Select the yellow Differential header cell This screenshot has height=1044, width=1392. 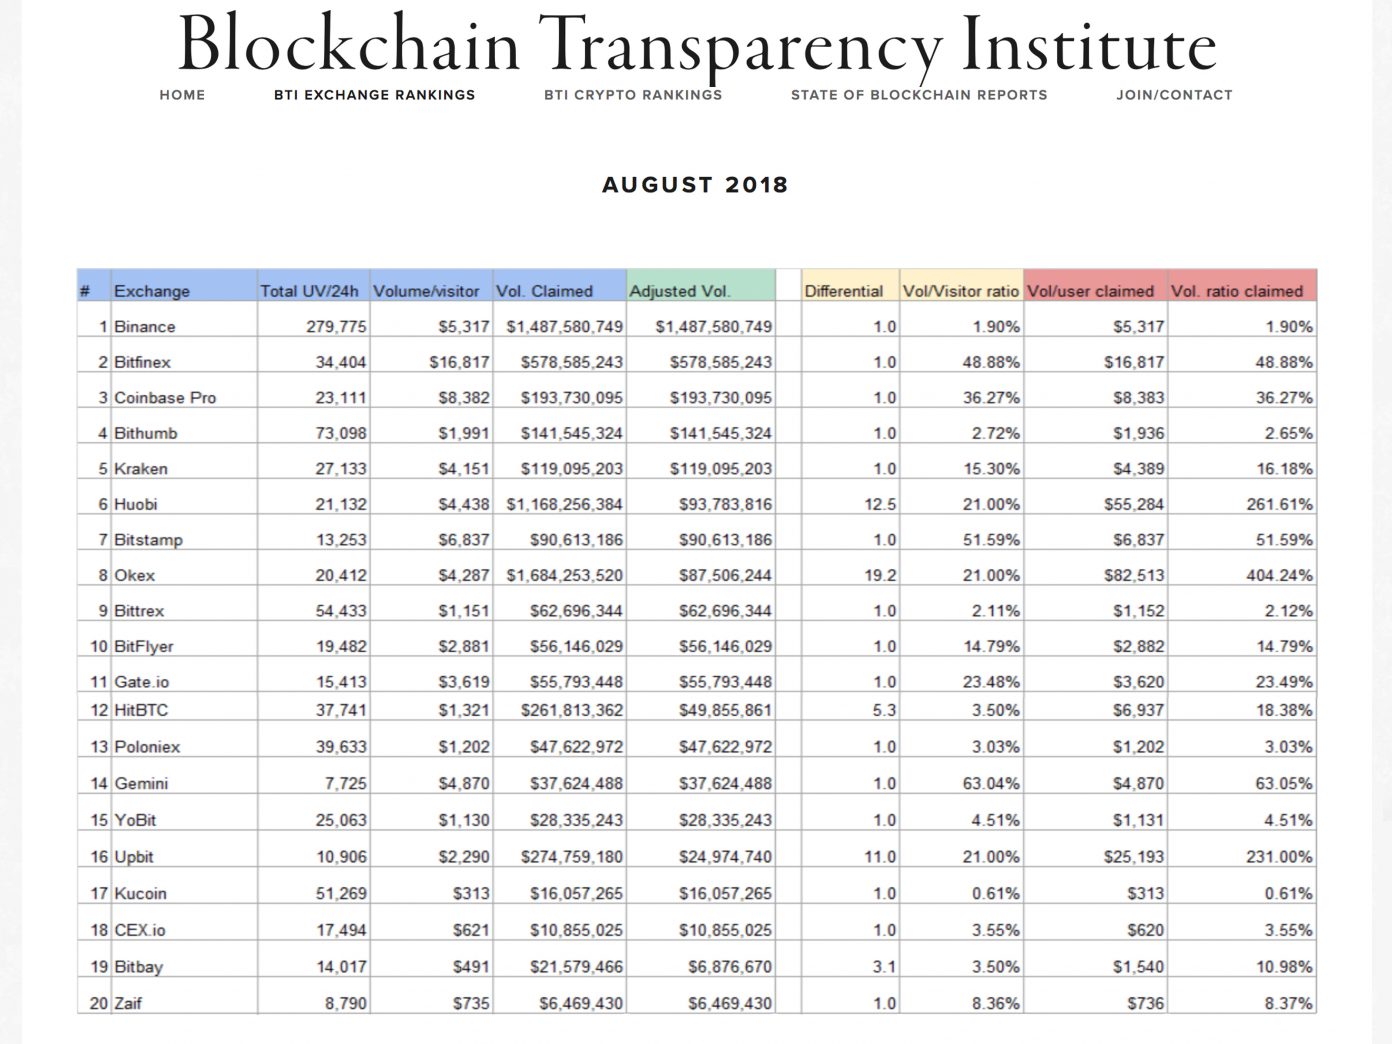(844, 291)
